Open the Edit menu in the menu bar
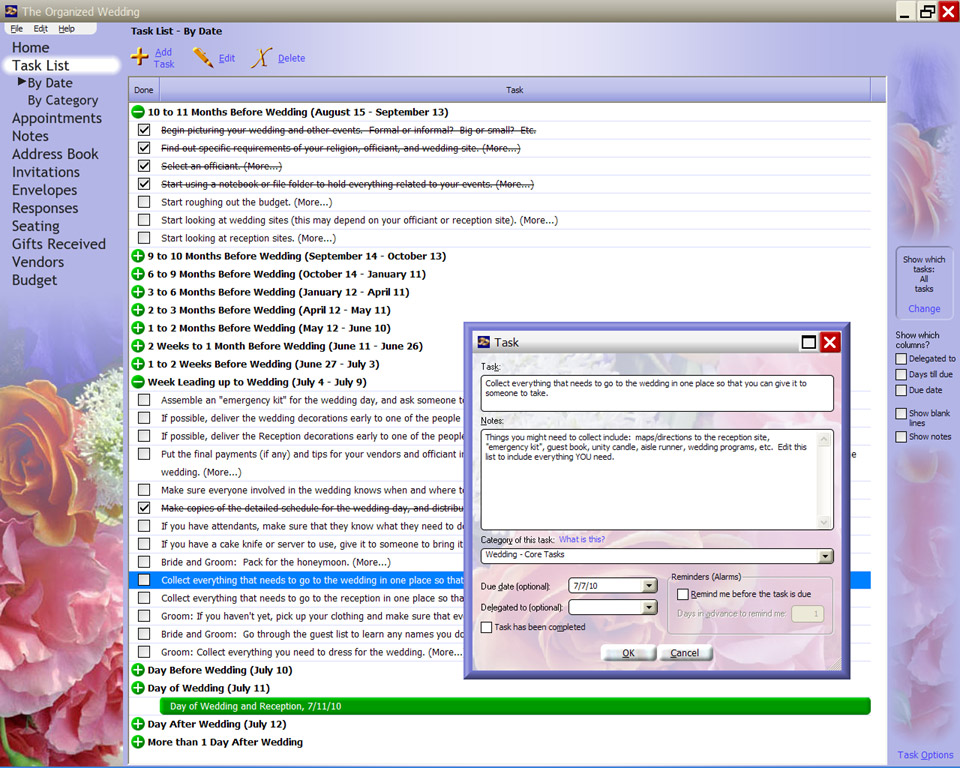Screen dimensions: 960x768 point(40,29)
